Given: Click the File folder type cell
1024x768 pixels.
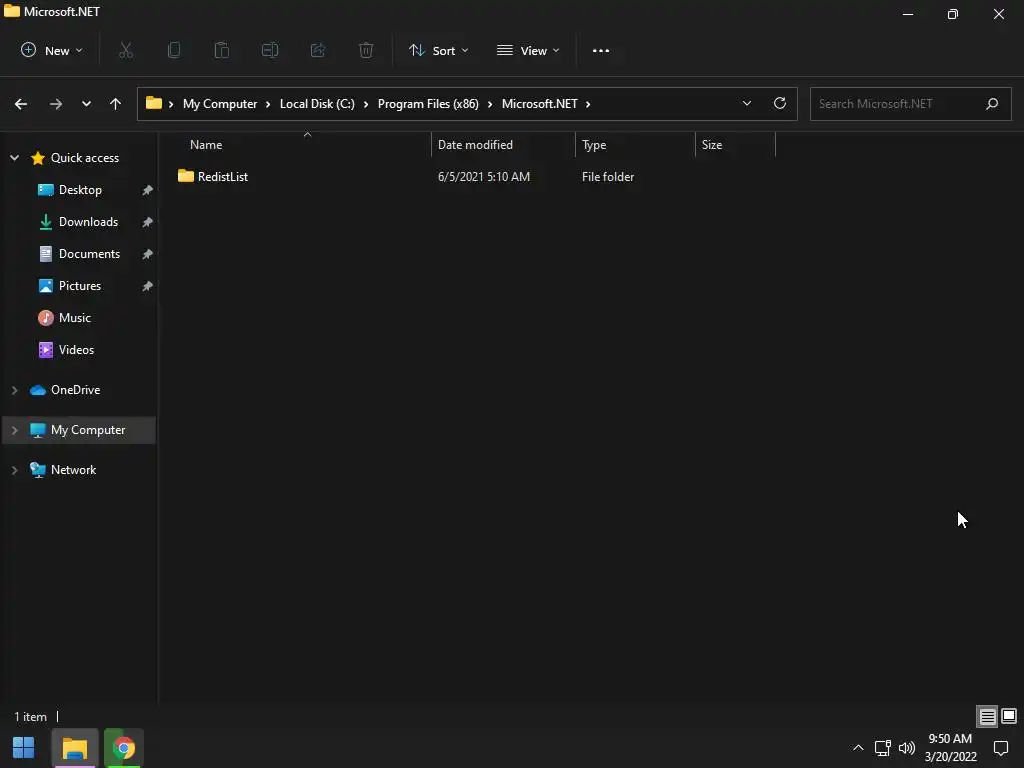Looking at the screenshot, I should pos(608,176).
